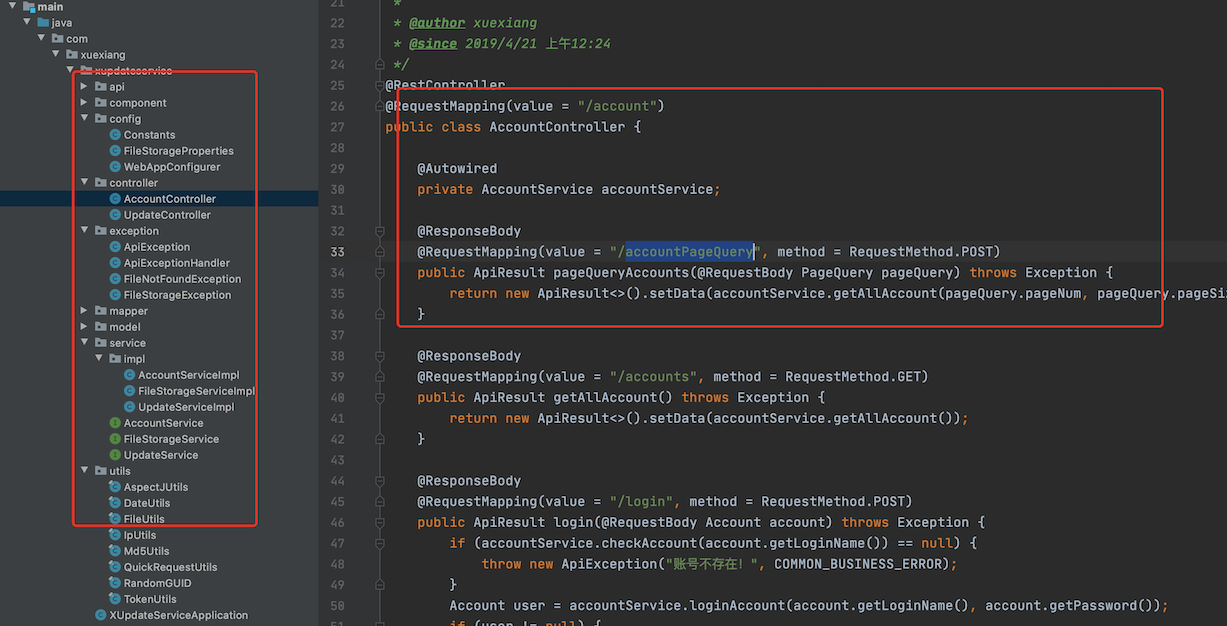
Task: Click the selected accountPageQuery text
Action: click(689, 251)
